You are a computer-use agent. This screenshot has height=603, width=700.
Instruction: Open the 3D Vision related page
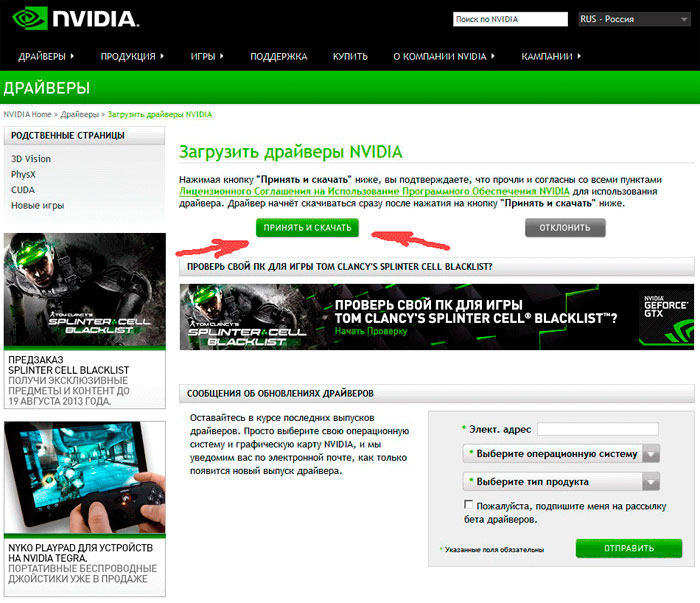click(31, 159)
